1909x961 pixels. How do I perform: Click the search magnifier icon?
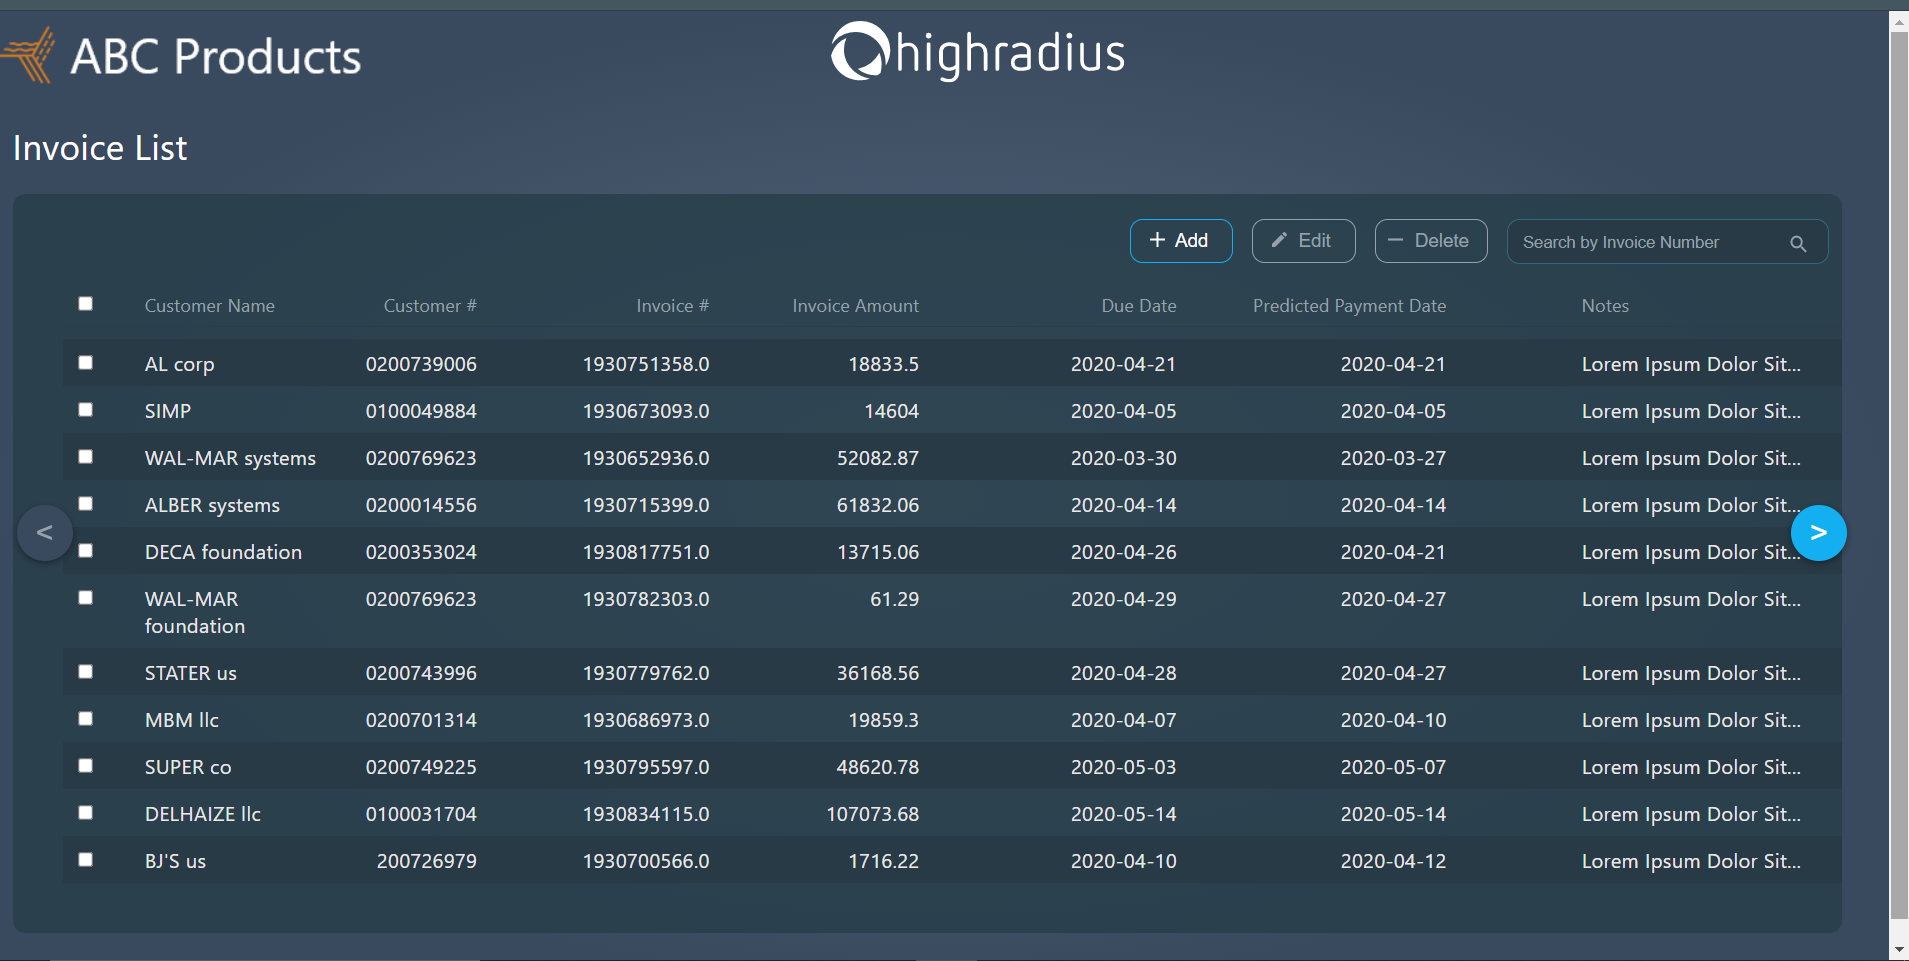coord(1797,242)
